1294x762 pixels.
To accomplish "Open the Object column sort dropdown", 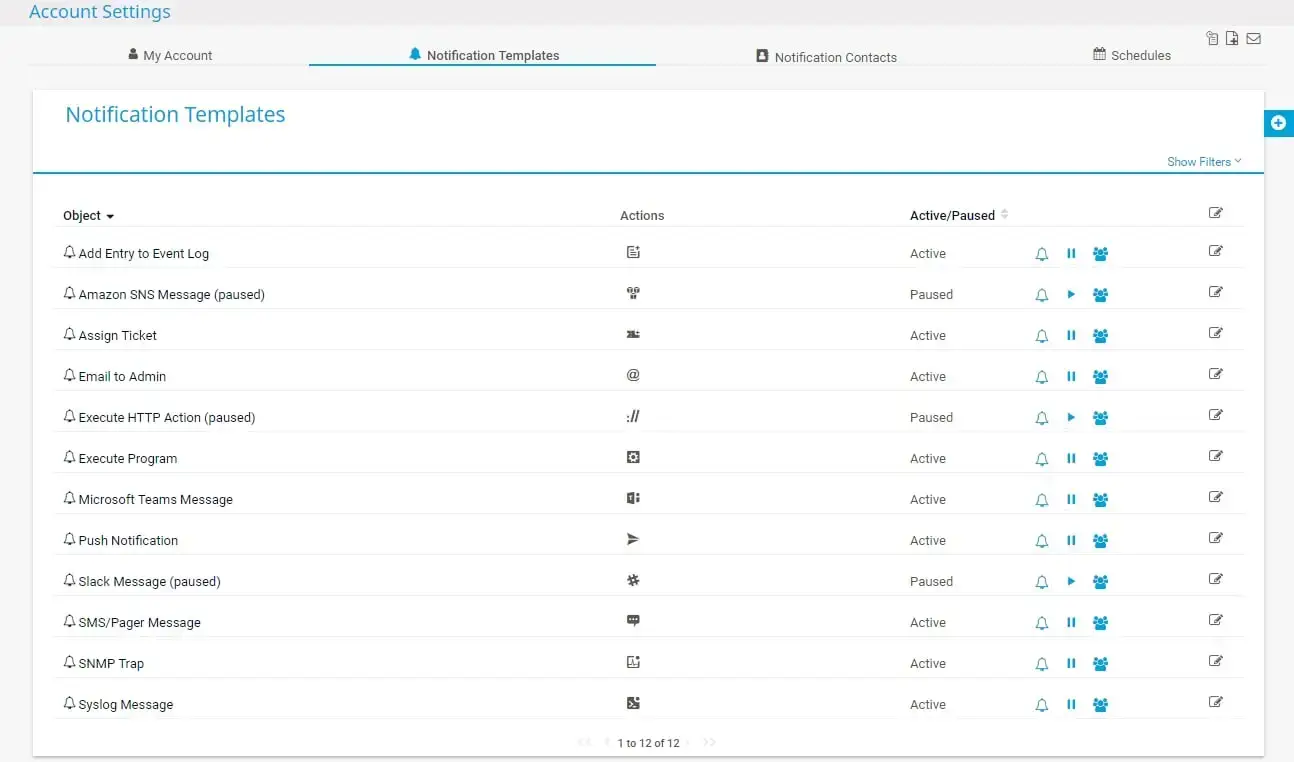I will pyautogui.click(x=109, y=216).
